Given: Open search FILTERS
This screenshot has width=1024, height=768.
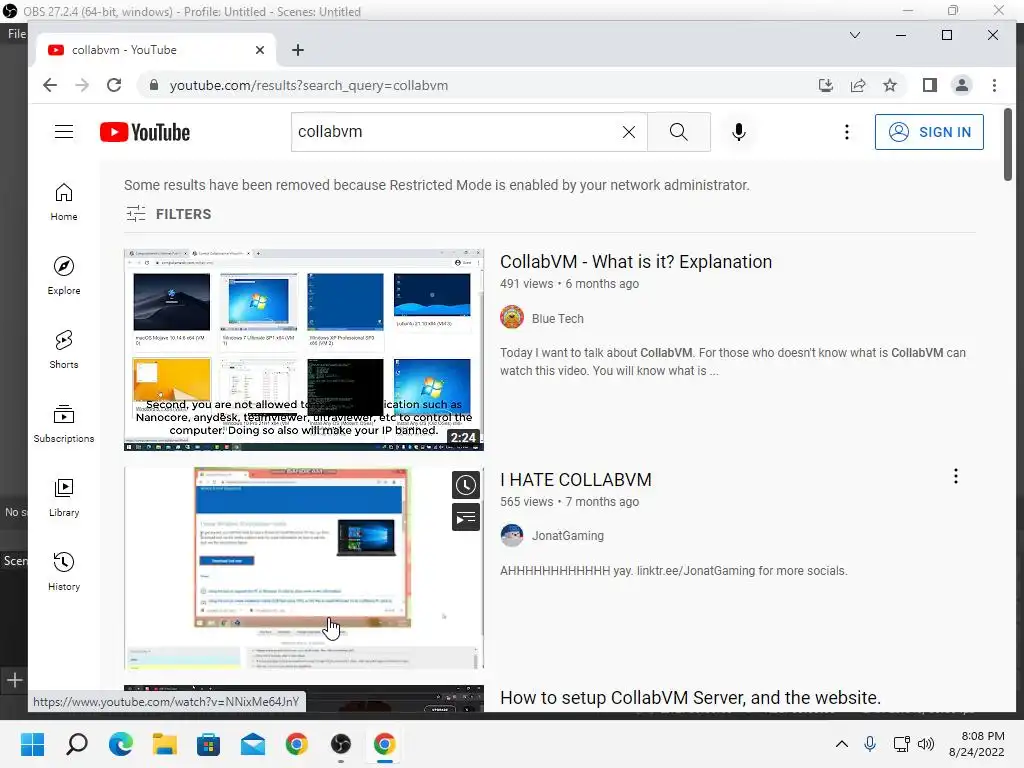Looking at the screenshot, I should tap(168, 214).
